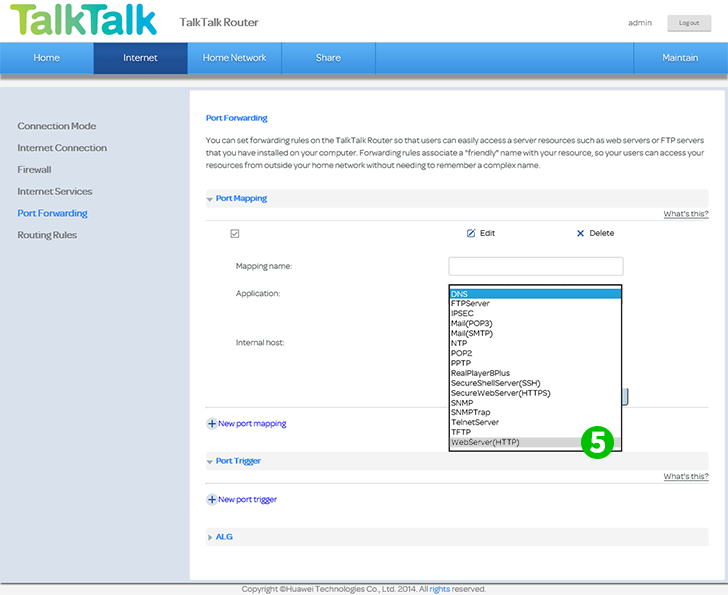Click the Edit link
The width and height of the screenshot is (728, 595).
(487, 233)
